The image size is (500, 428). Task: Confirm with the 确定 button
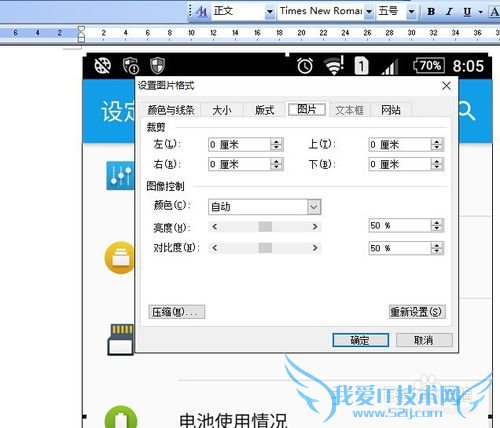pyautogui.click(x=360, y=340)
